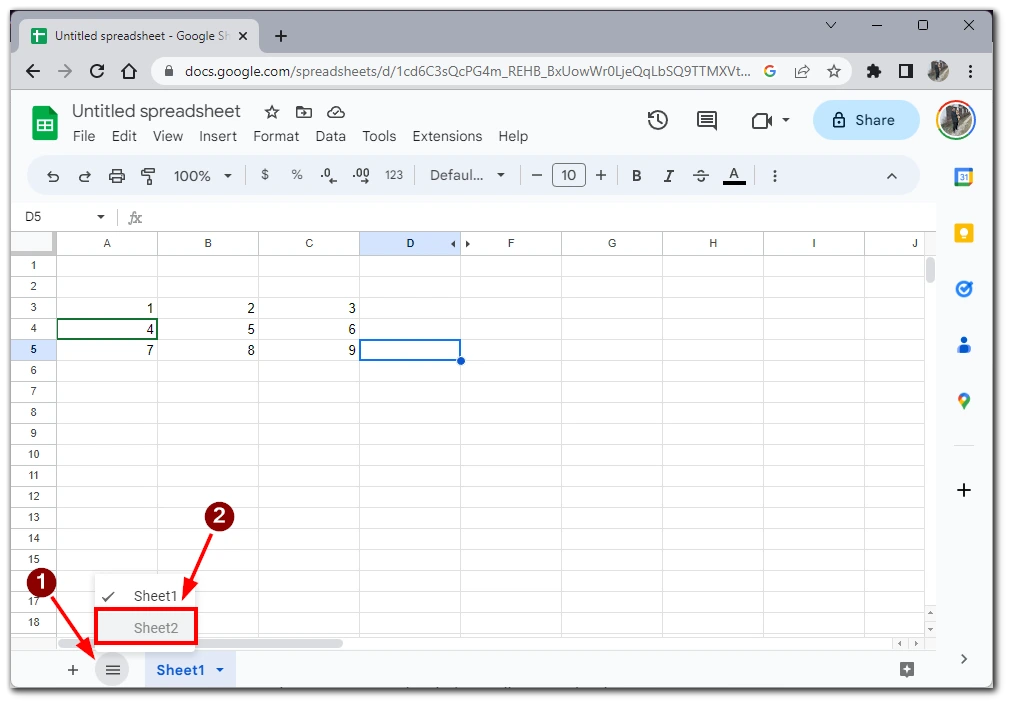The image size is (1011, 706).
Task: Open the Insert menu
Action: [218, 136]
